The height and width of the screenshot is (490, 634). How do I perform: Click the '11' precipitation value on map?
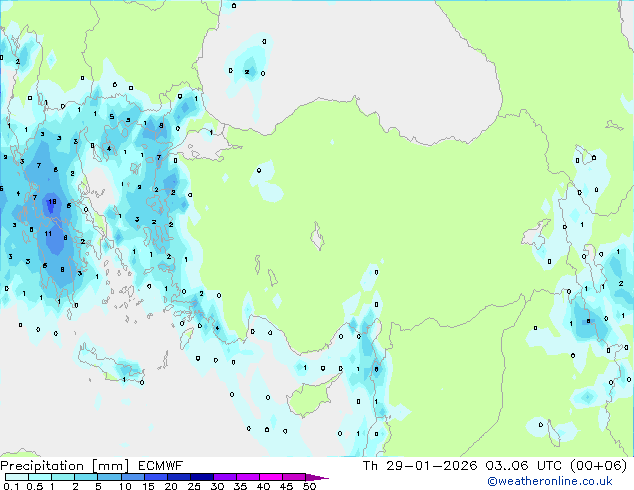[x=48, y=233]
